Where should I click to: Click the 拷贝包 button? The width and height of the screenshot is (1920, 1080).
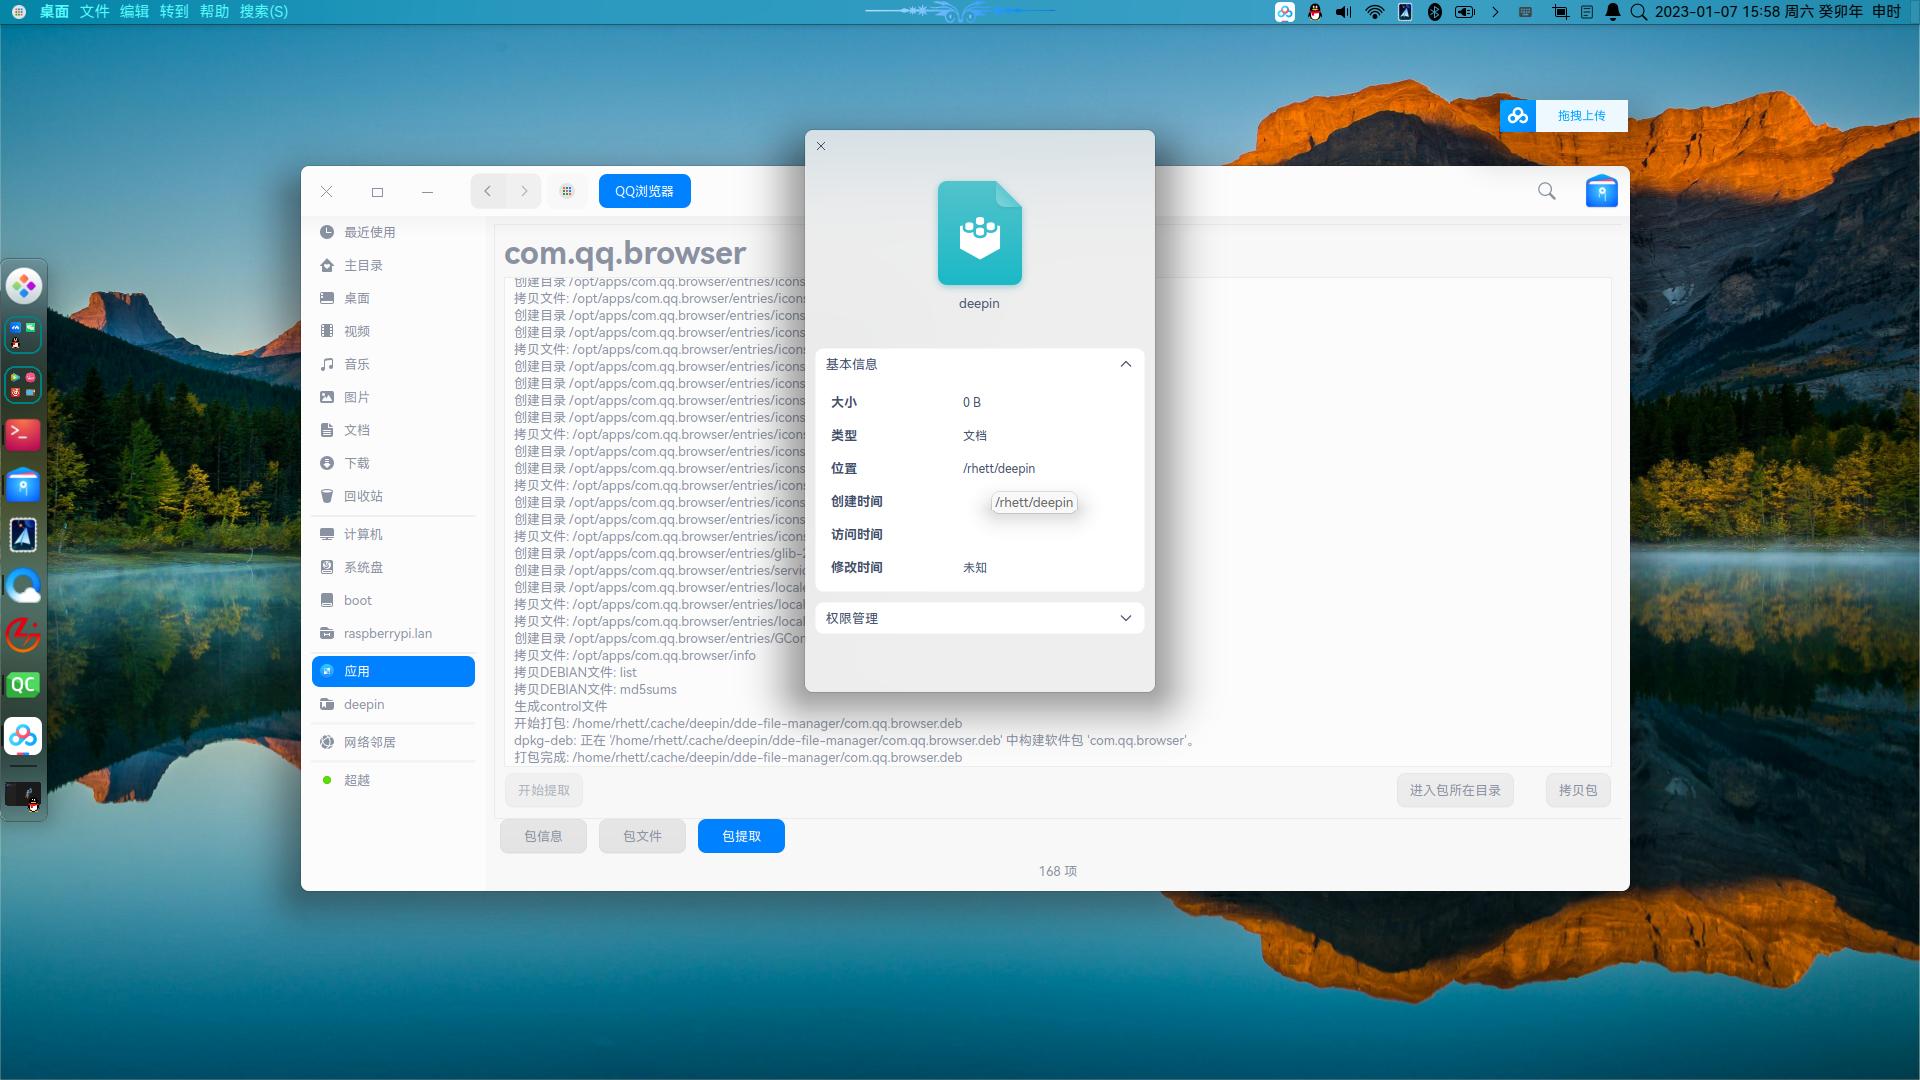pyautogui.click(x=1577, y=790)
